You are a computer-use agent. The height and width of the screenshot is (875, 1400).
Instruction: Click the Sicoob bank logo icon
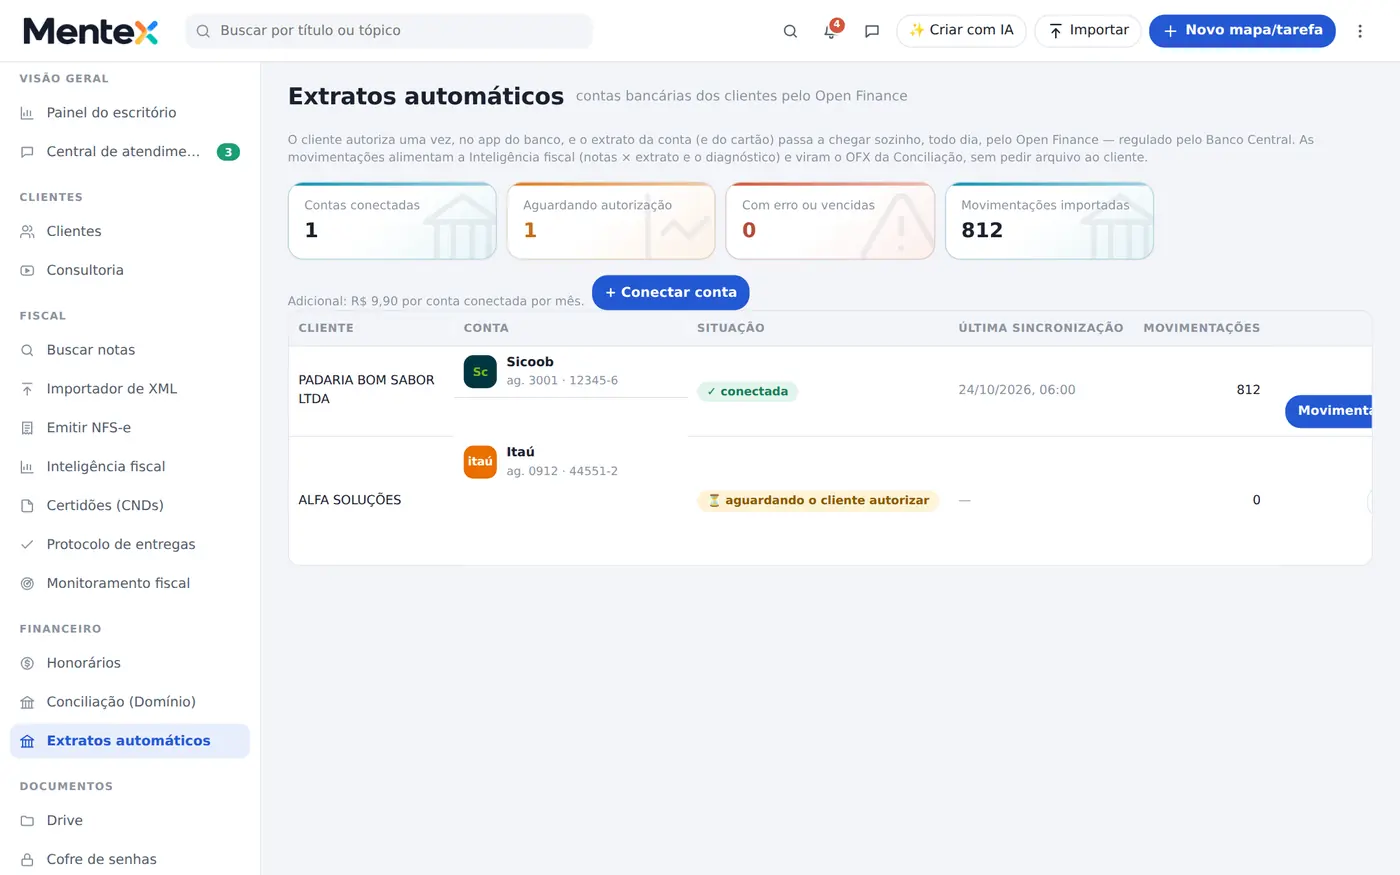point(480,371)
